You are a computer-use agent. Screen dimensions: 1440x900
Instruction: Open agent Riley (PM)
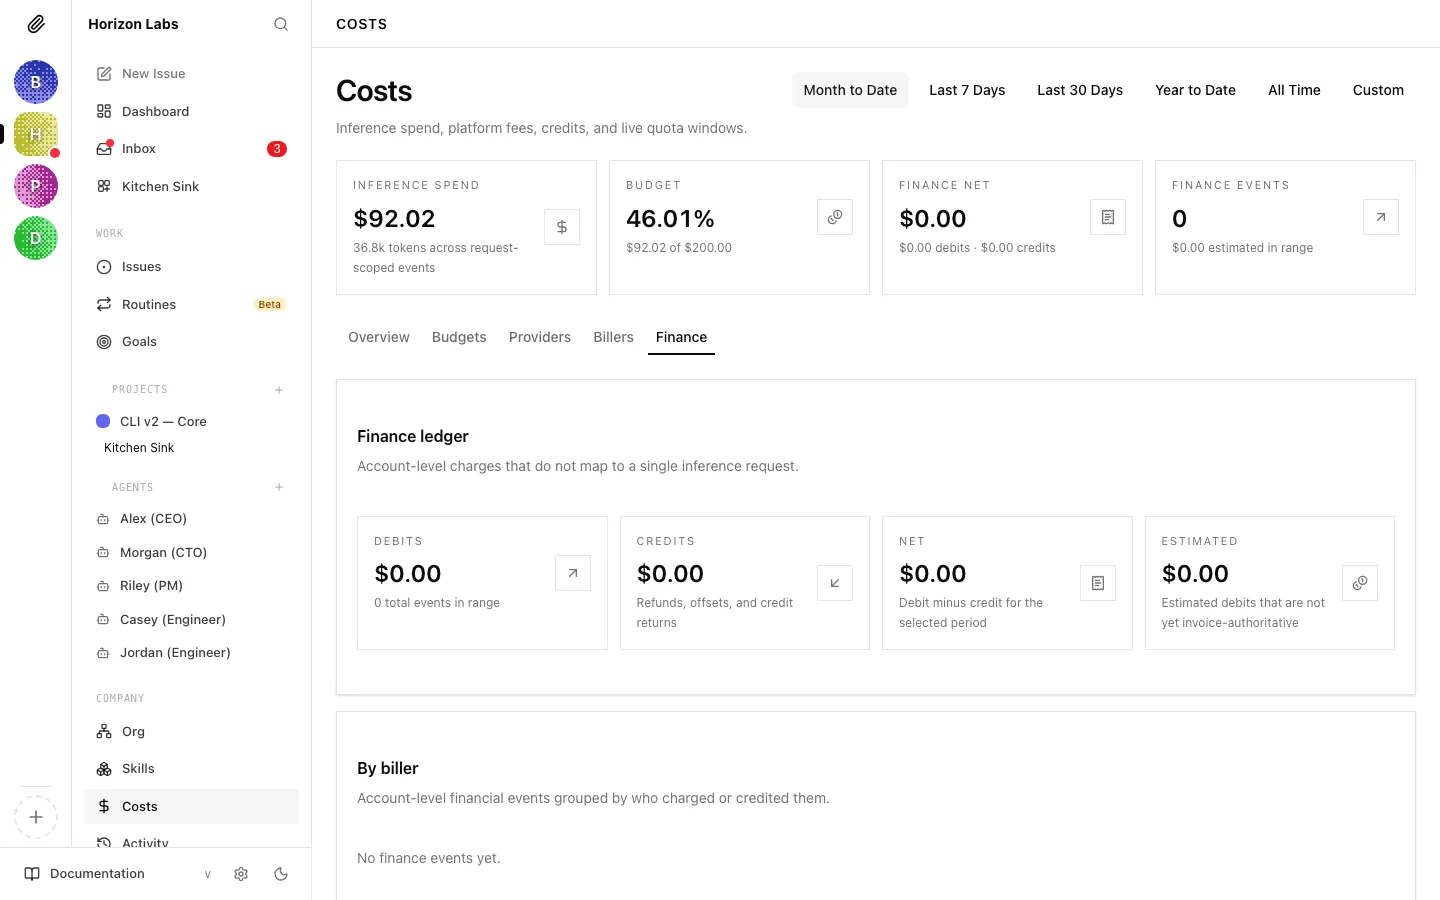[x=191, y=586]
